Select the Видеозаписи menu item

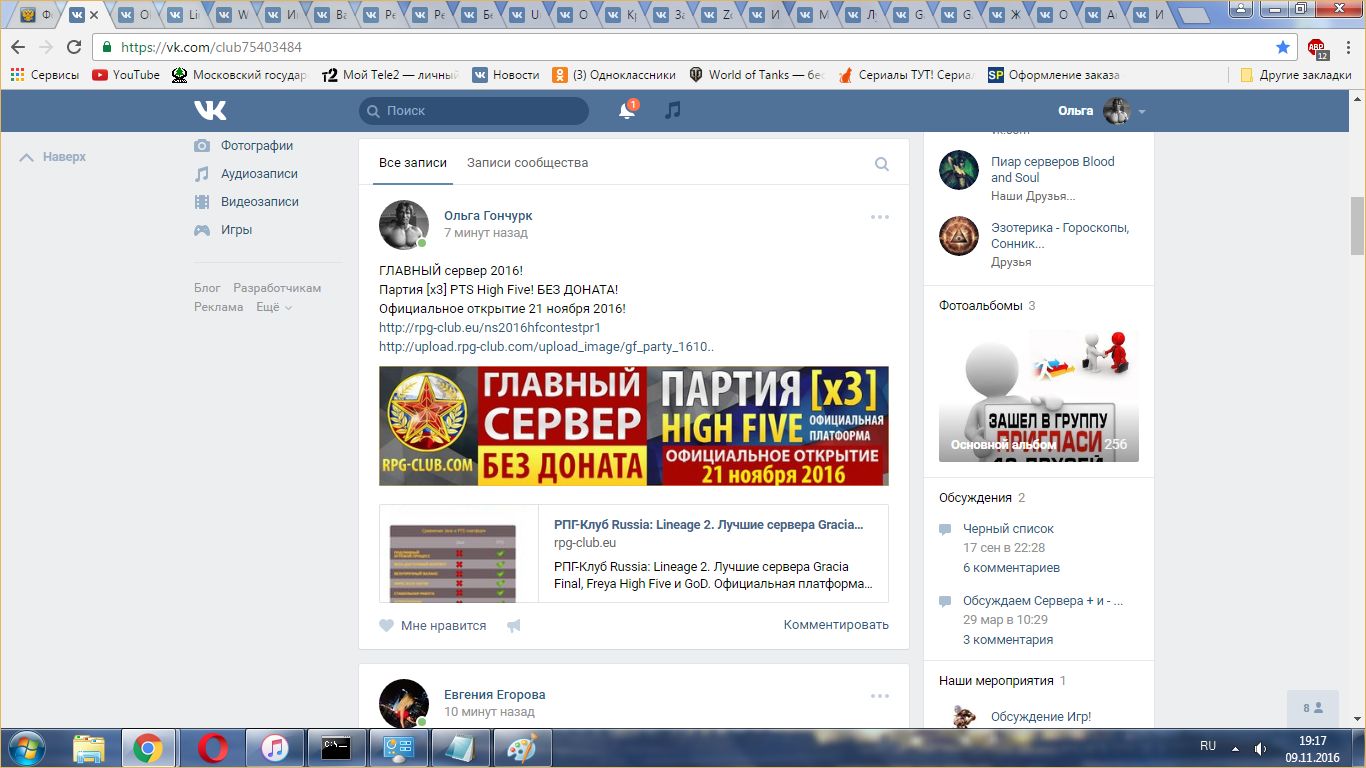pyautogui.click(x=260, y=202)
